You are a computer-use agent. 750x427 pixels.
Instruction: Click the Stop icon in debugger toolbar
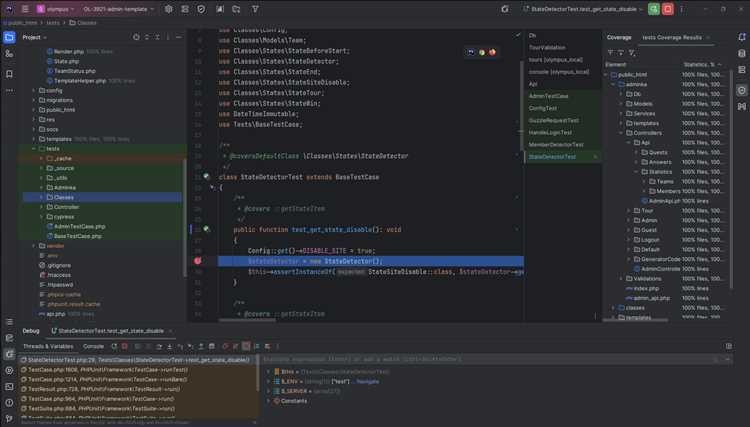click(124, 346)
